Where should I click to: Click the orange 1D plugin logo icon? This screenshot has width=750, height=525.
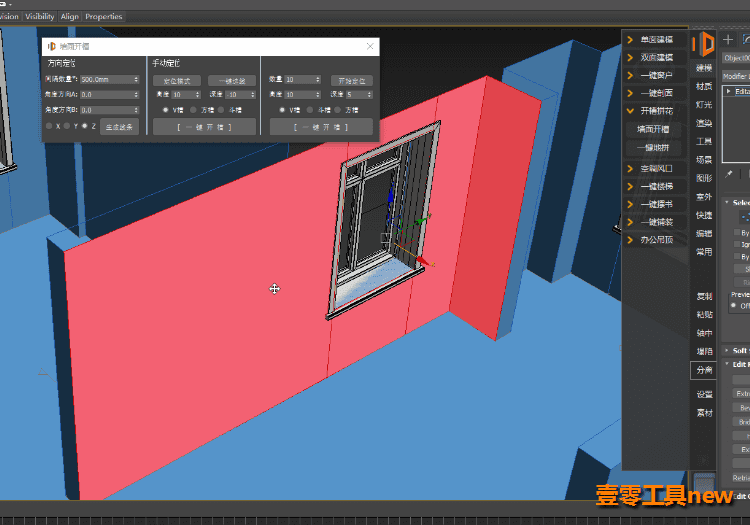[703, 44]
